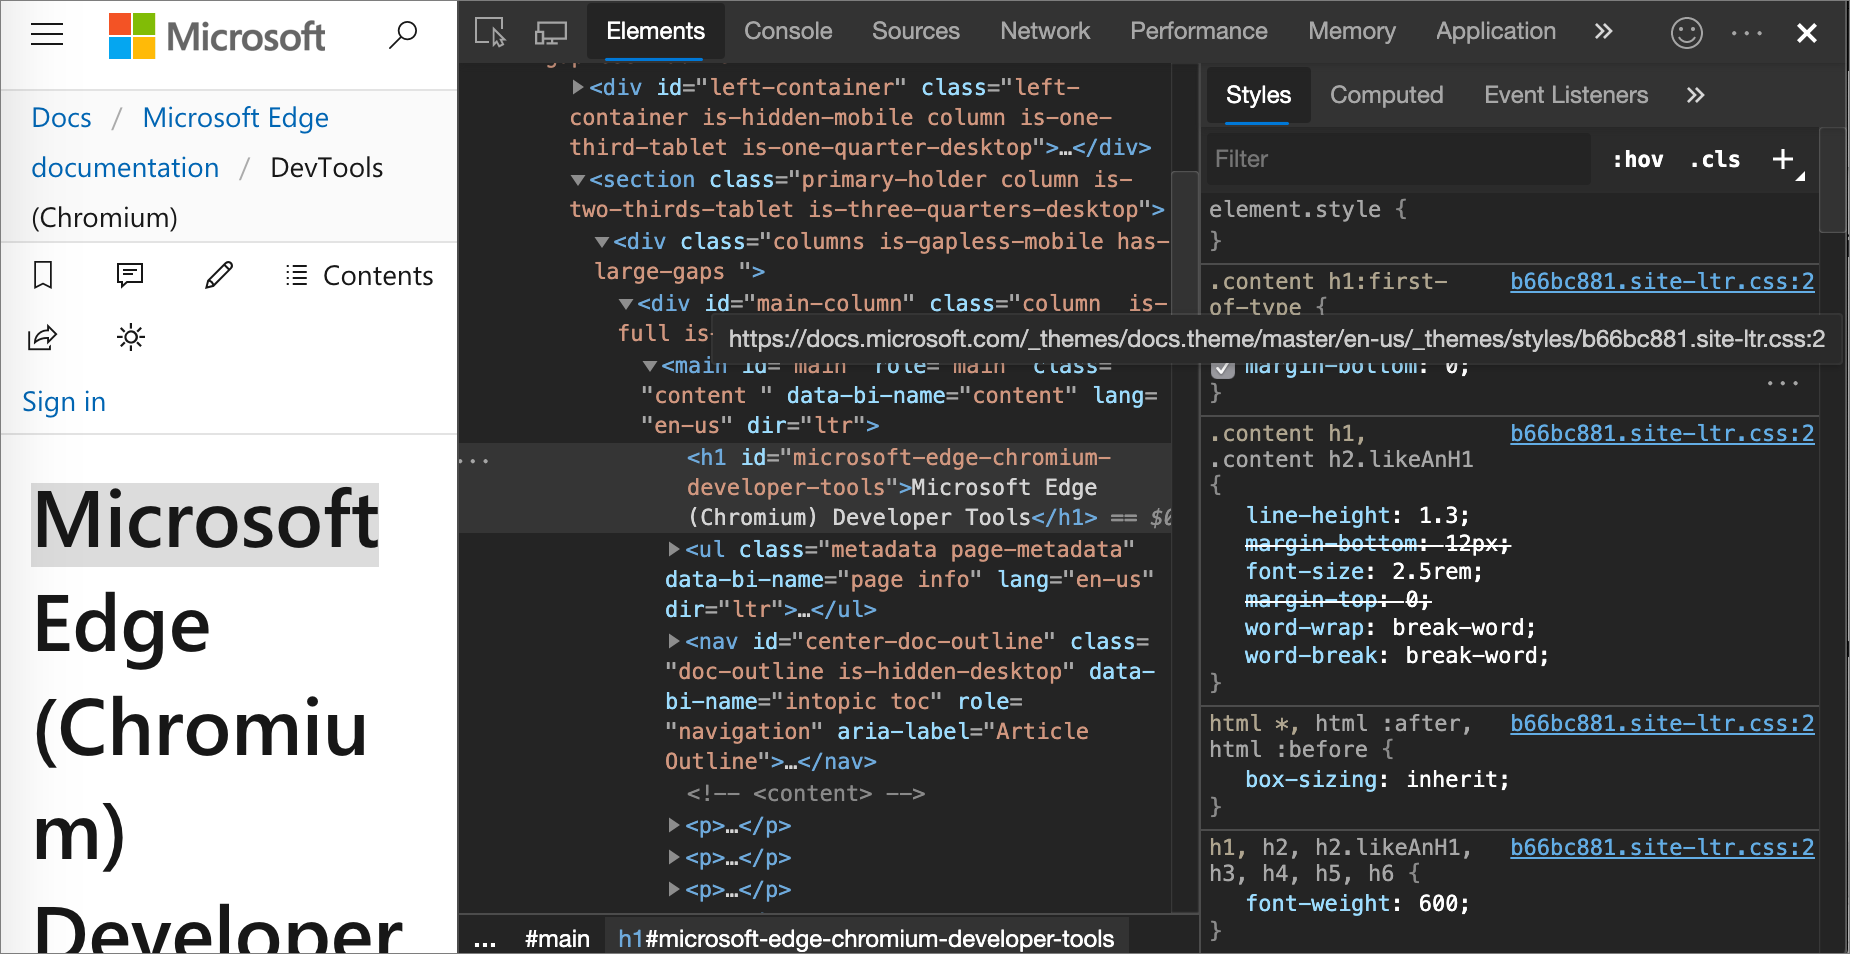Select the inspect element tool in DevTools
1850x954 pixels.
point(489,32)
